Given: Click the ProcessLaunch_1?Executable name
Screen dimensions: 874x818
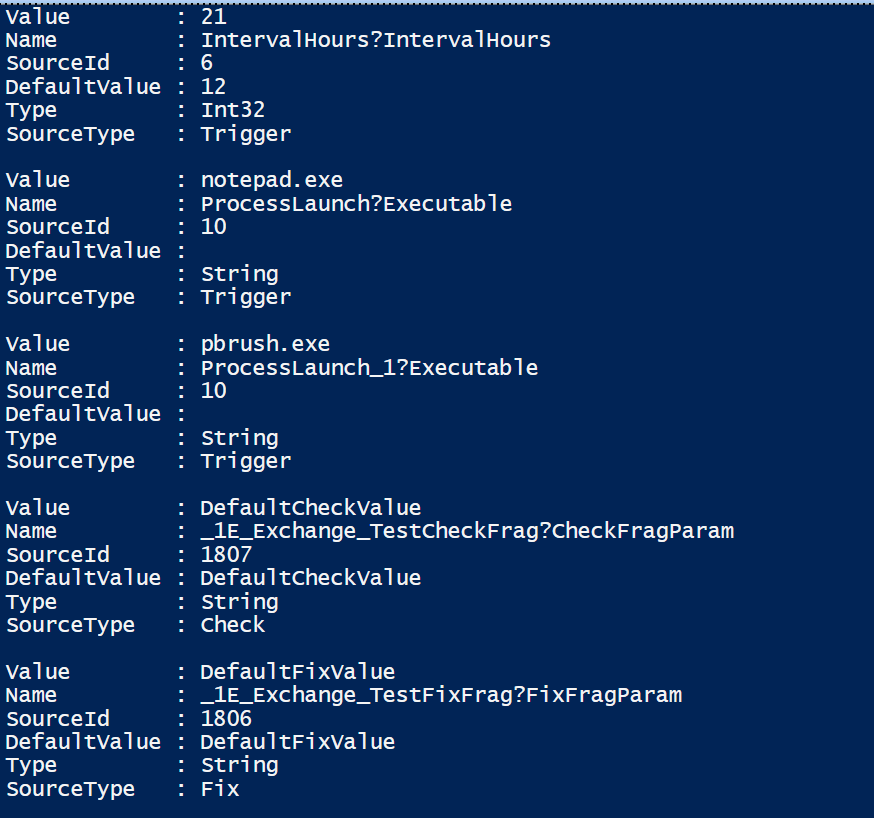Looking at the screenshot, I should 369,367.
